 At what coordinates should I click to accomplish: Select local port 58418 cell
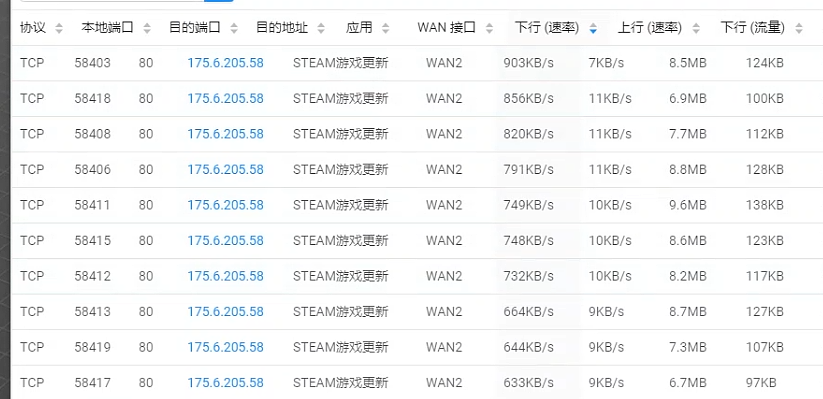[x=92, y=98]
